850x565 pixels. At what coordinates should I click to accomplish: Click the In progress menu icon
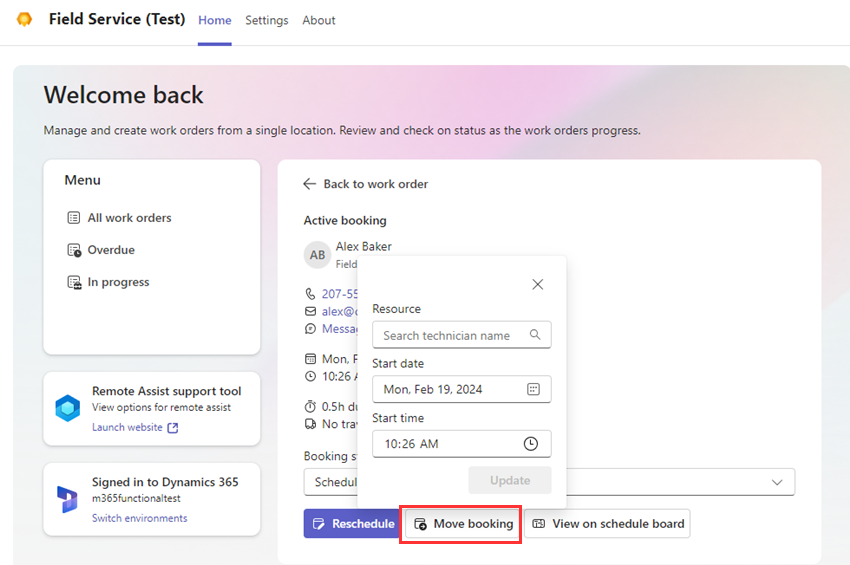(74, 282)
